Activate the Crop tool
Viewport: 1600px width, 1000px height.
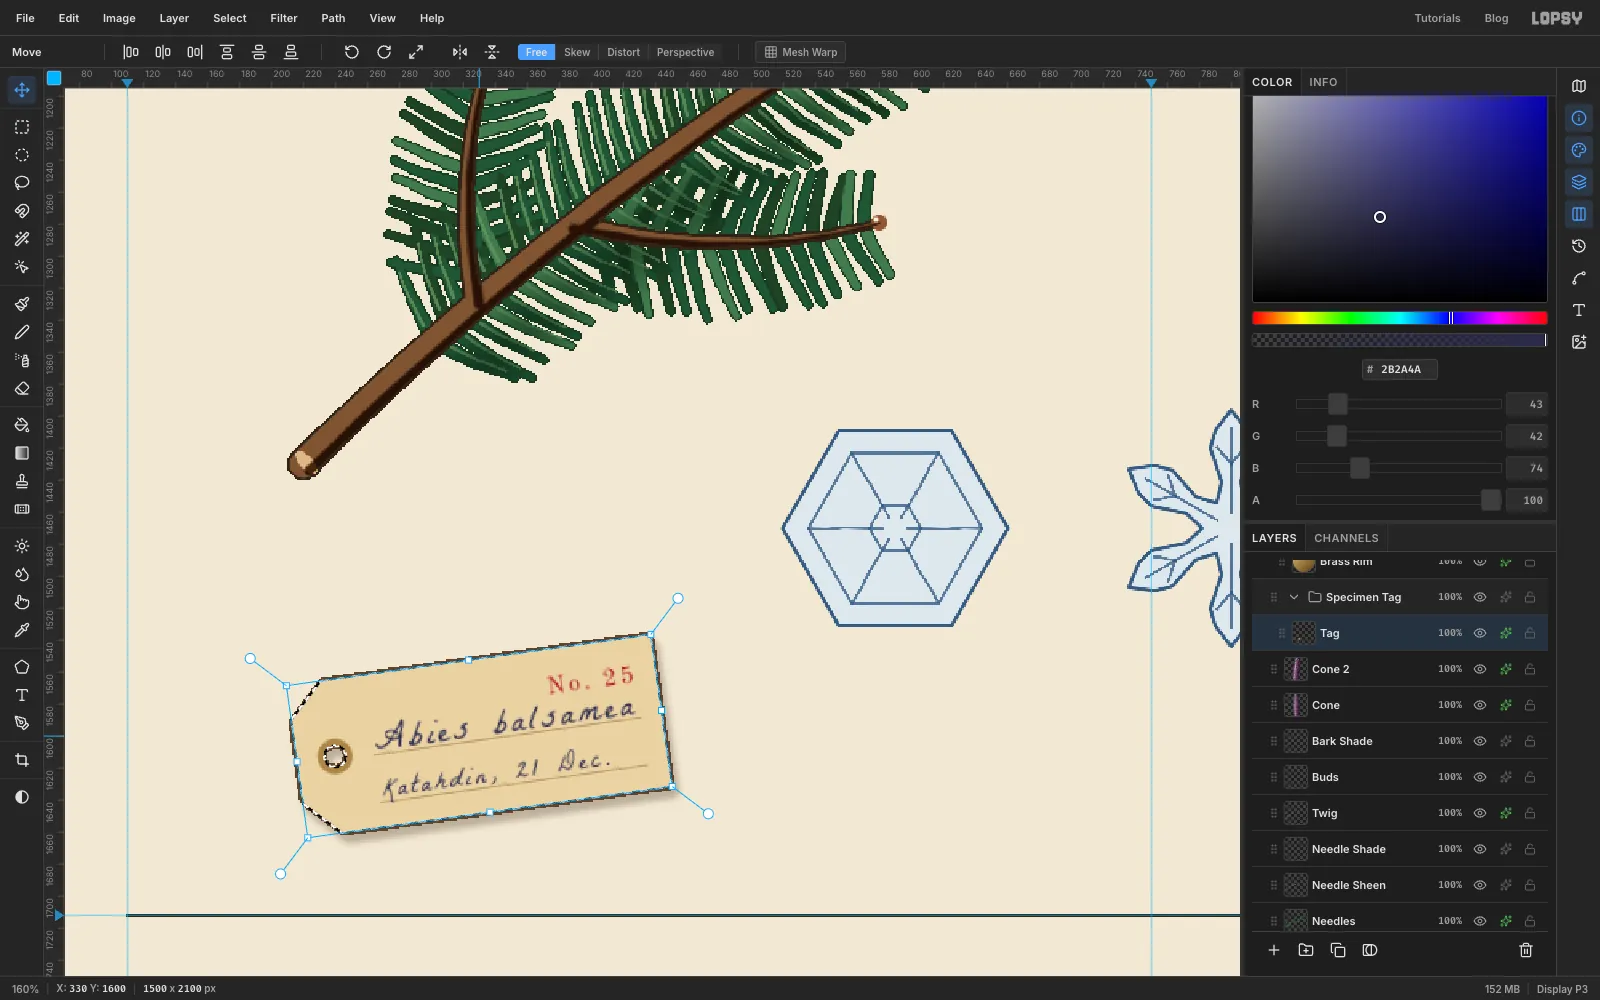click(22, 760)
